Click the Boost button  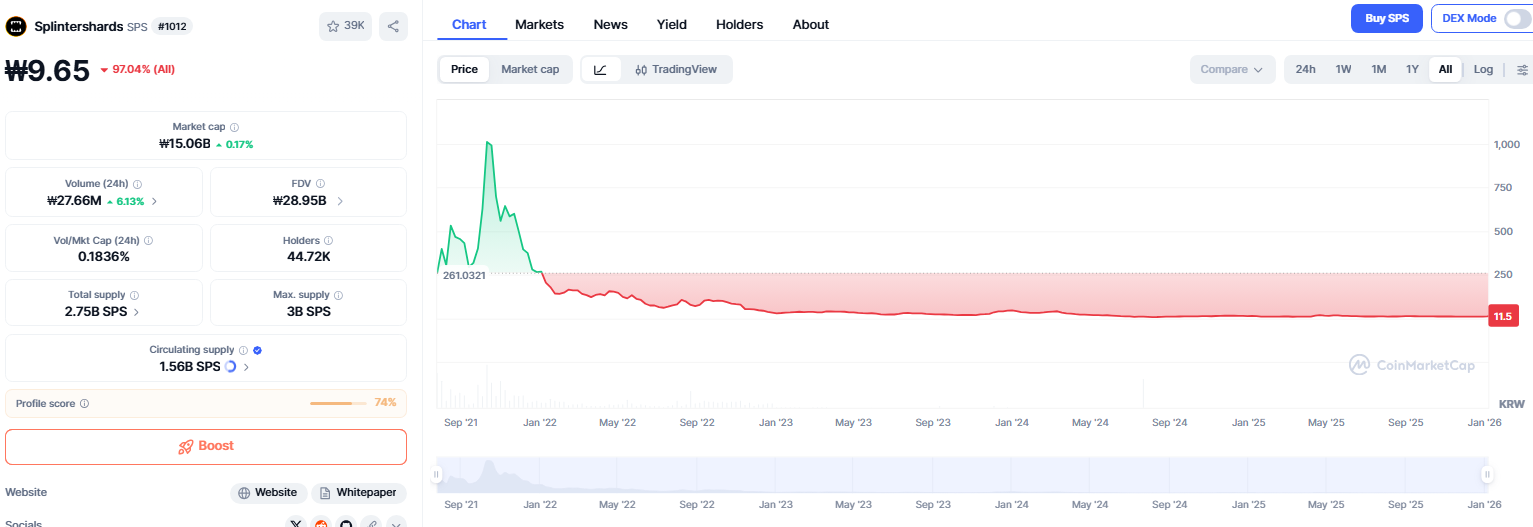tap(206, 446)
